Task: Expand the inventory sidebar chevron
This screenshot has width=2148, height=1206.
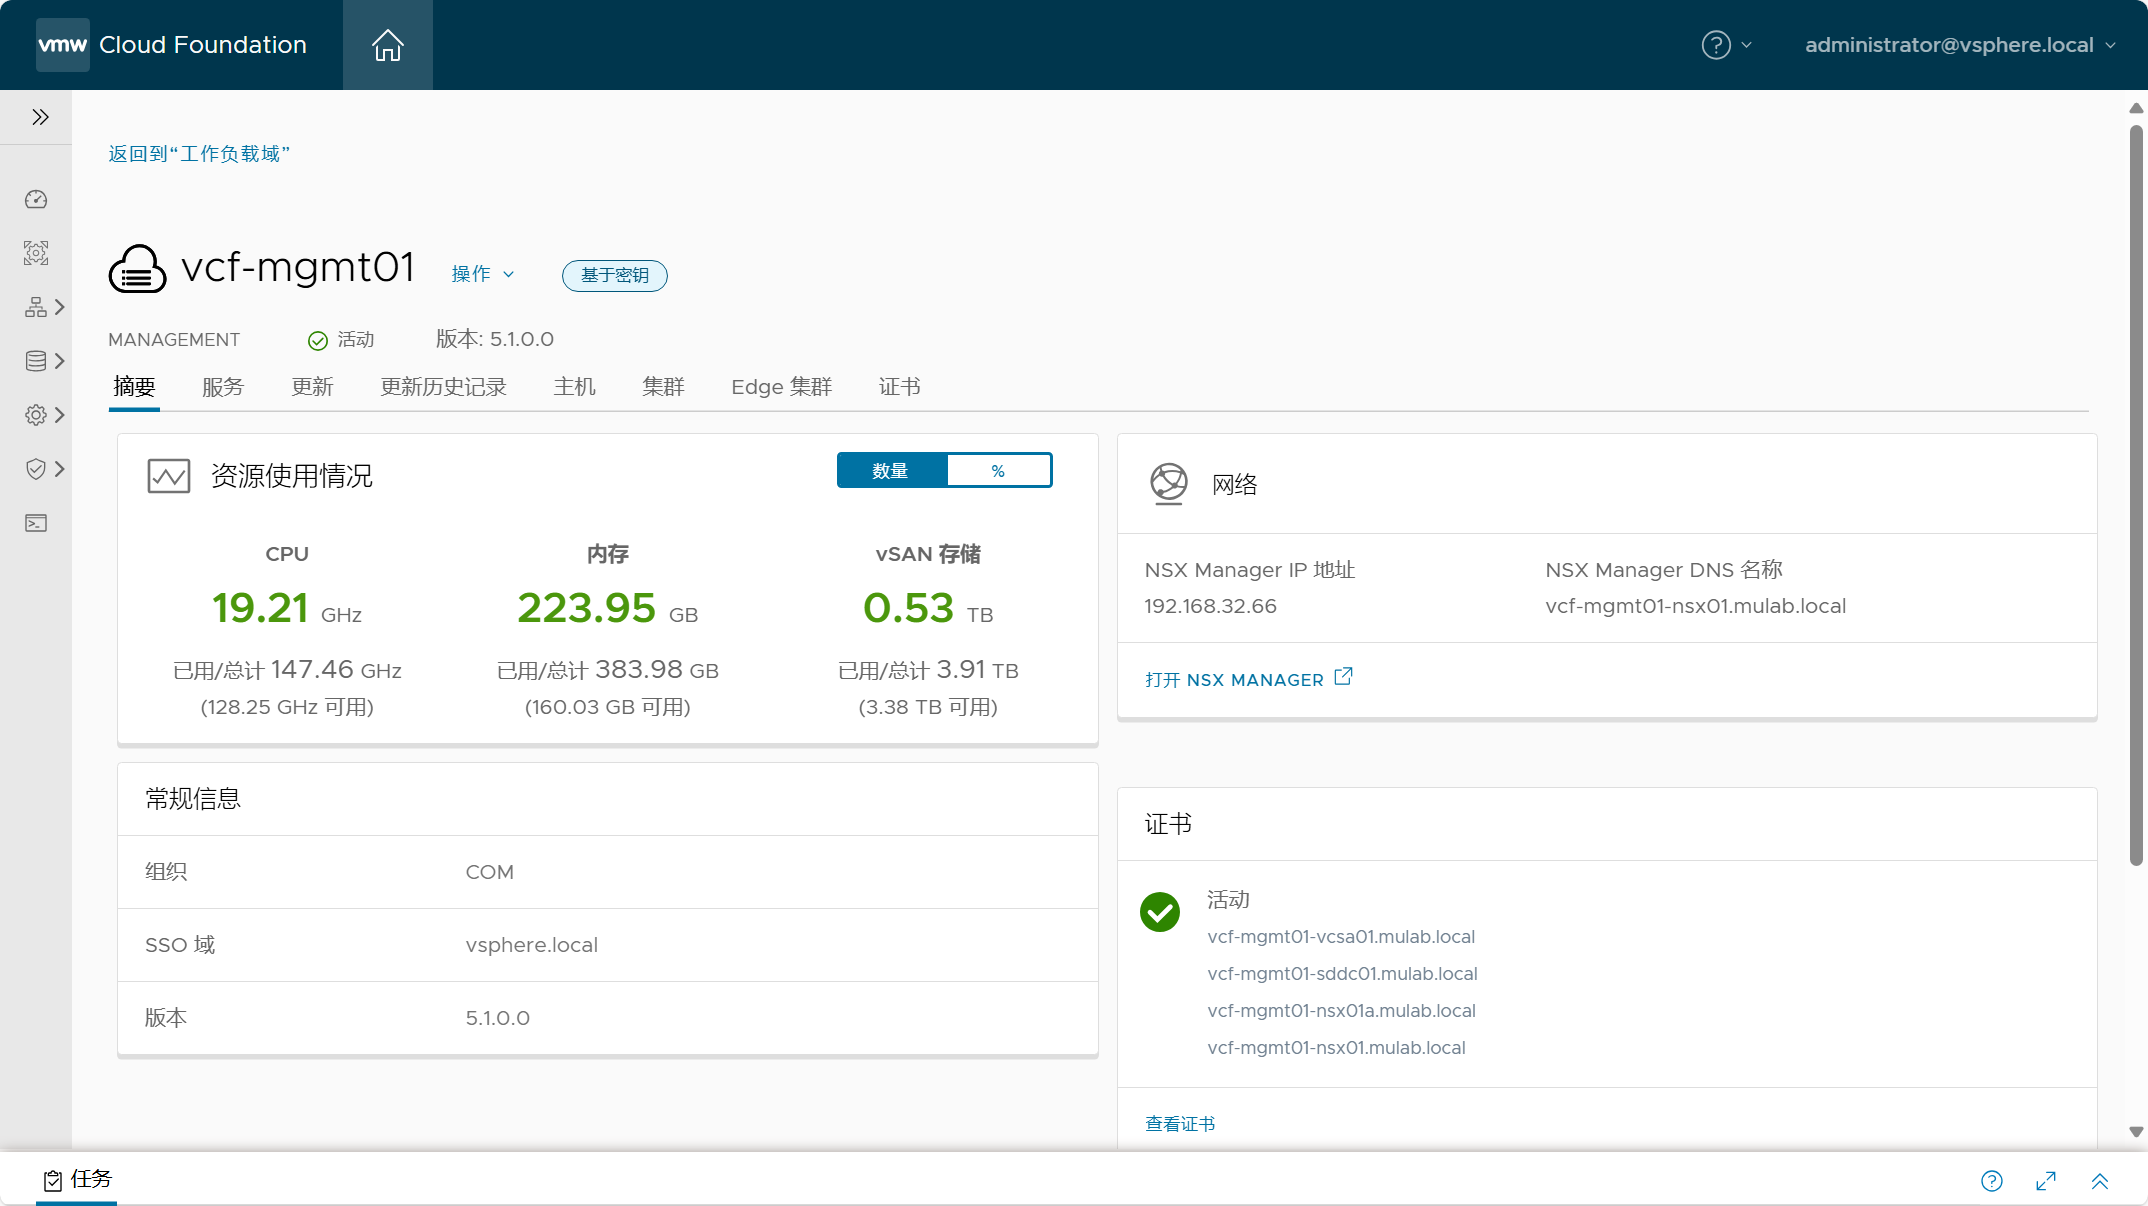Action: (60, 307)
